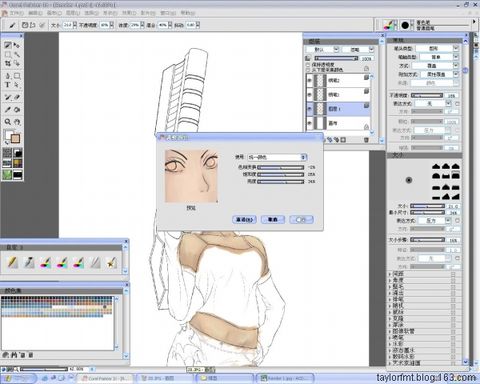The image size is (480, 384).
Task: Select the Pen shape tool
Action: [8, 76]
